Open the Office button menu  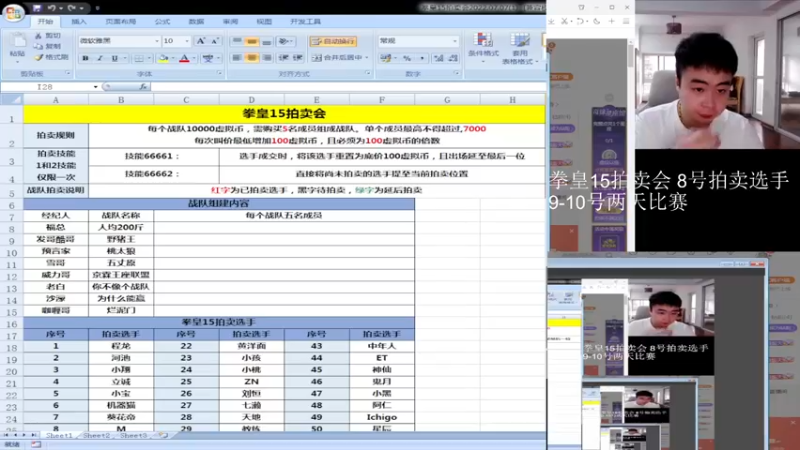click(x=13, y=11)
